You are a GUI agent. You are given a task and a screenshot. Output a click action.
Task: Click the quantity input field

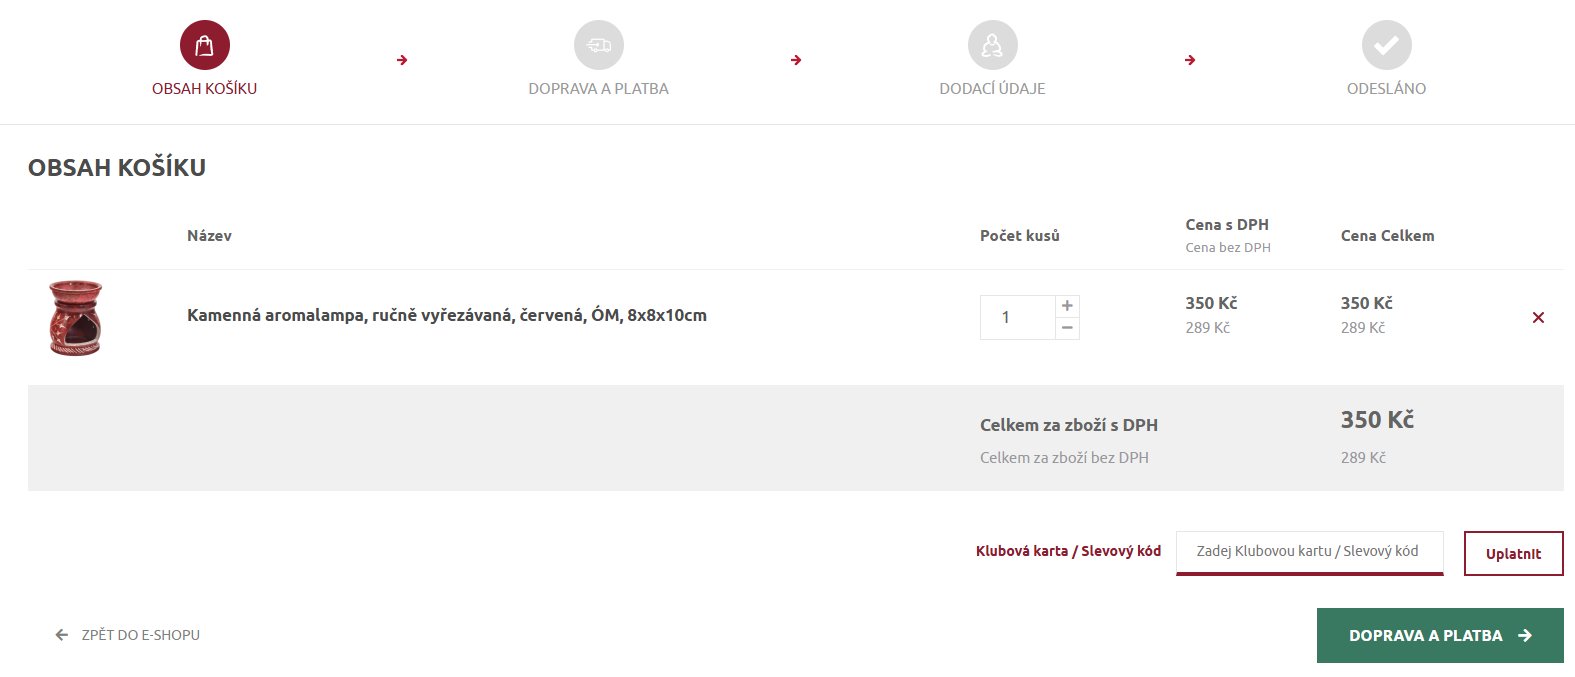coord(1017,317)
